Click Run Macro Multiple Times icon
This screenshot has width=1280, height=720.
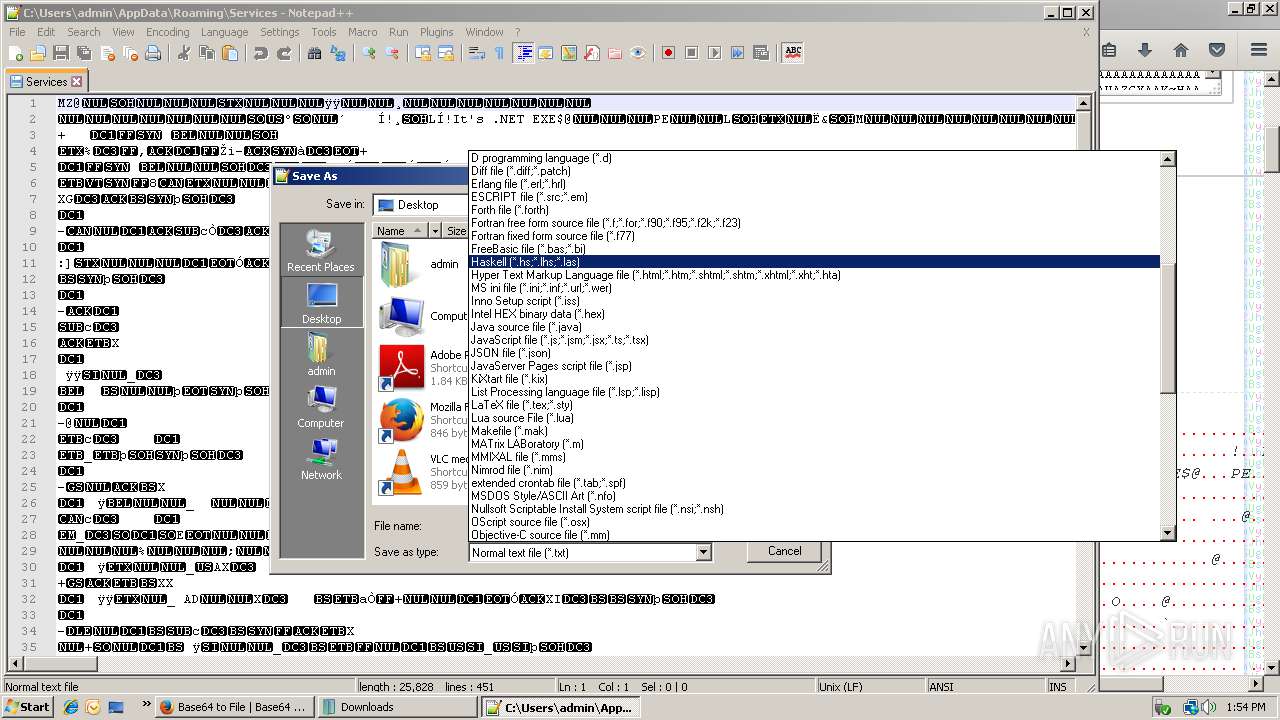(737, 53)
